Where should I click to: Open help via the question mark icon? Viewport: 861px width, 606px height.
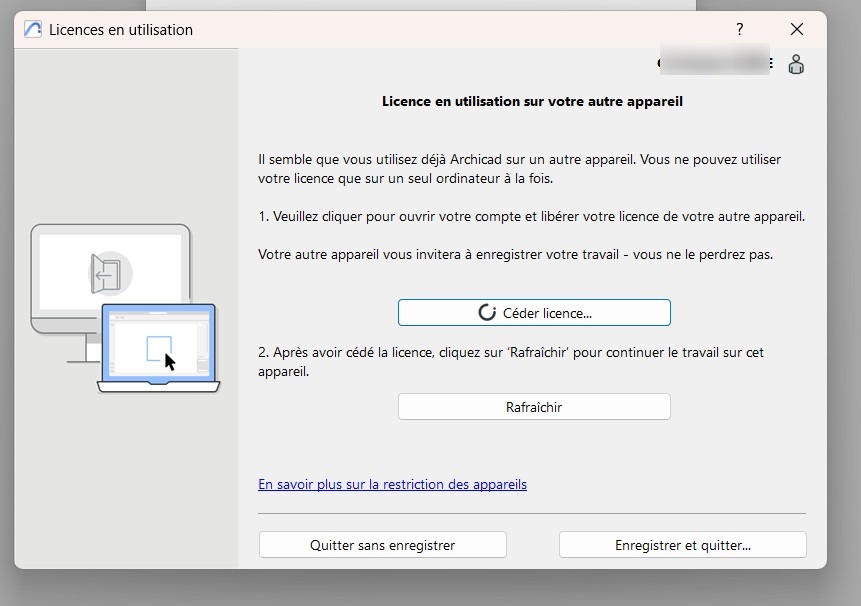739,29
